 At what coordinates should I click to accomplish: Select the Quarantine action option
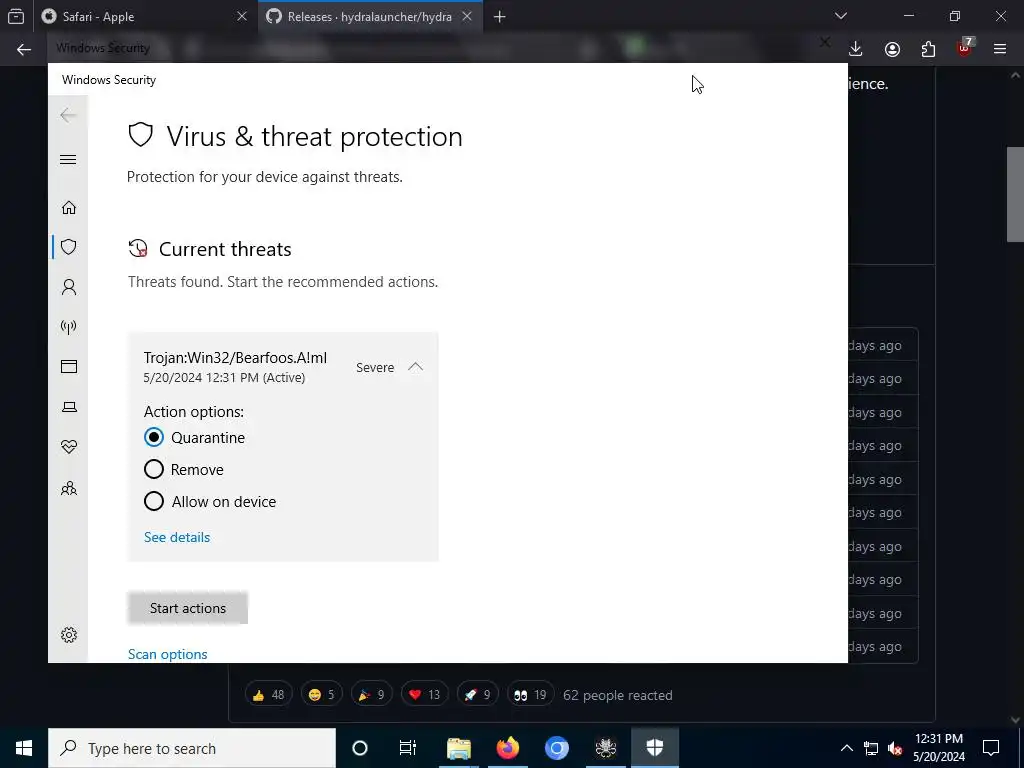pos(195,438)
